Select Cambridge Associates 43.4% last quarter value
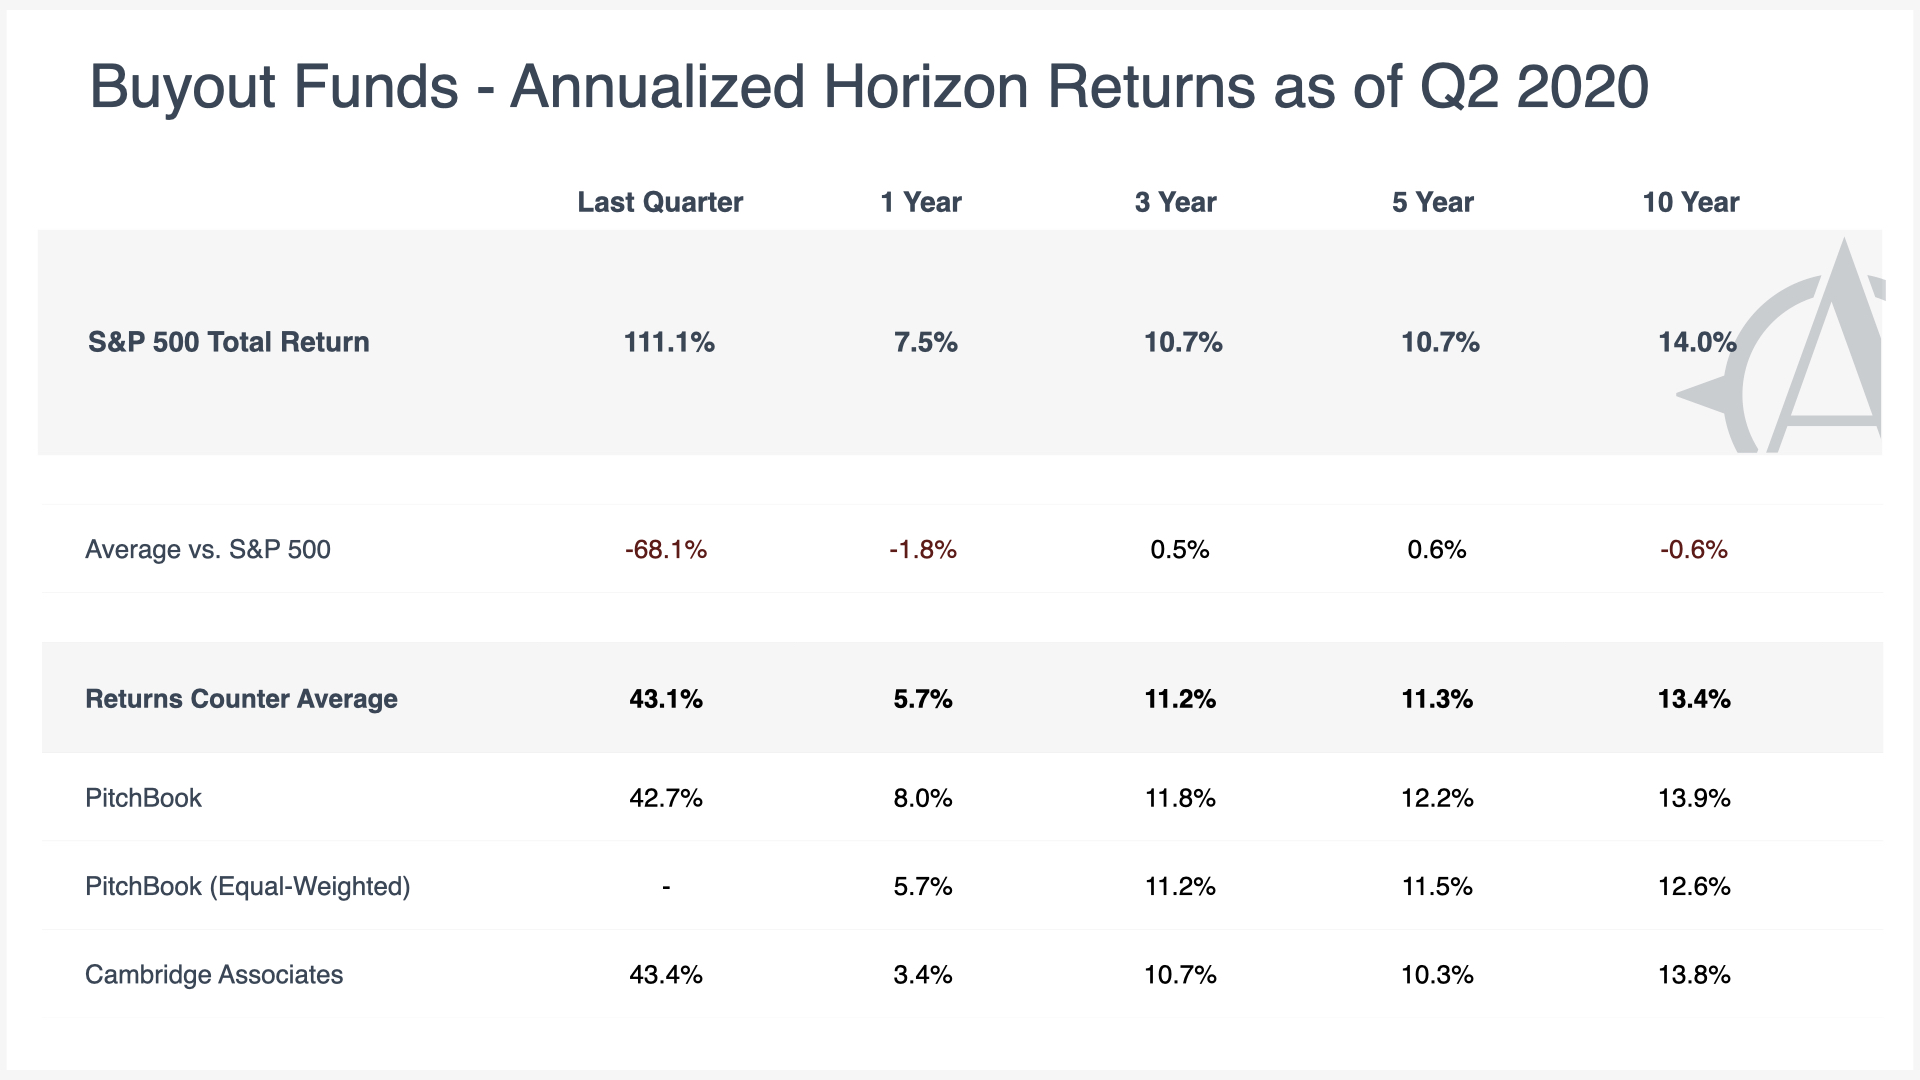1920x1080 pixels. 666,974
